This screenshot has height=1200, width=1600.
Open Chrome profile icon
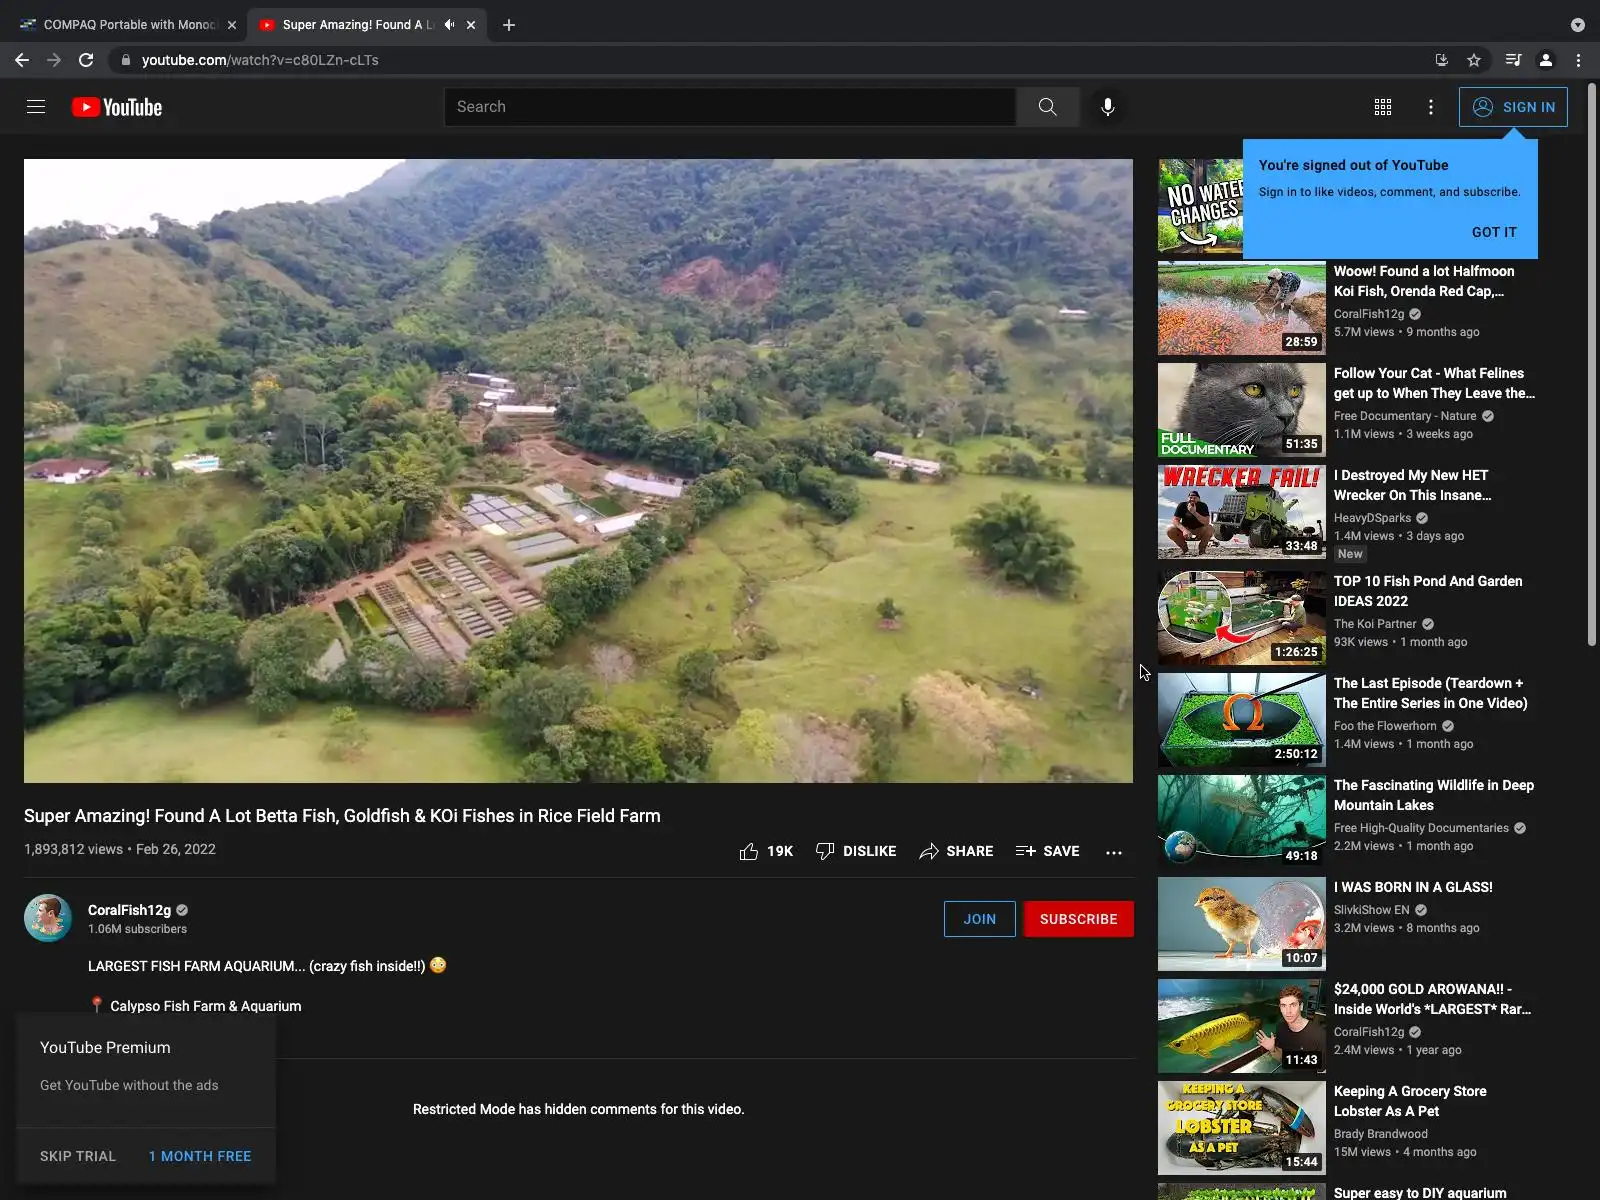click(x=1546, y=60)
